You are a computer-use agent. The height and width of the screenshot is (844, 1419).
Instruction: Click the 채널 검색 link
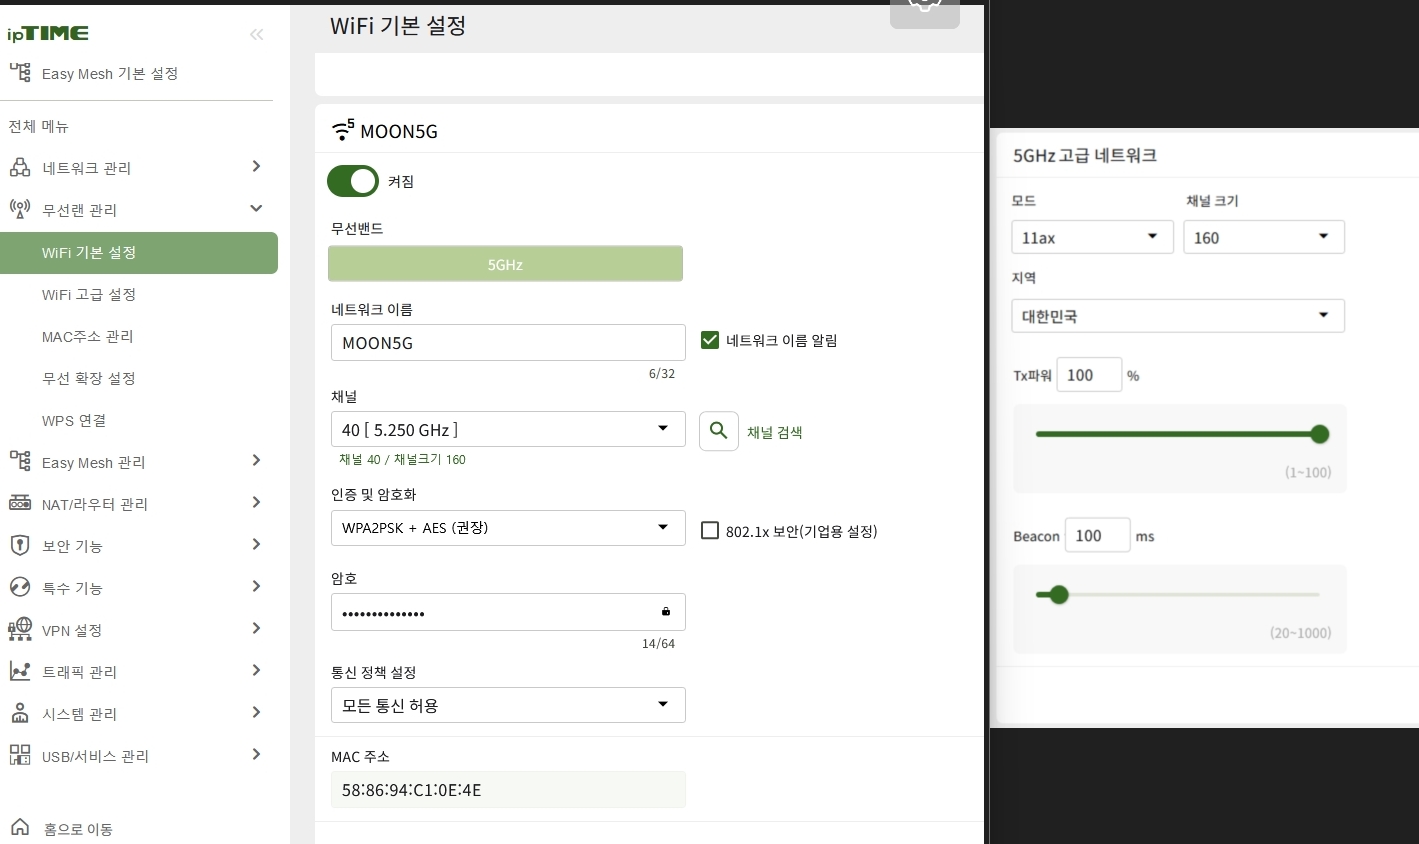(x=775, y=432)
